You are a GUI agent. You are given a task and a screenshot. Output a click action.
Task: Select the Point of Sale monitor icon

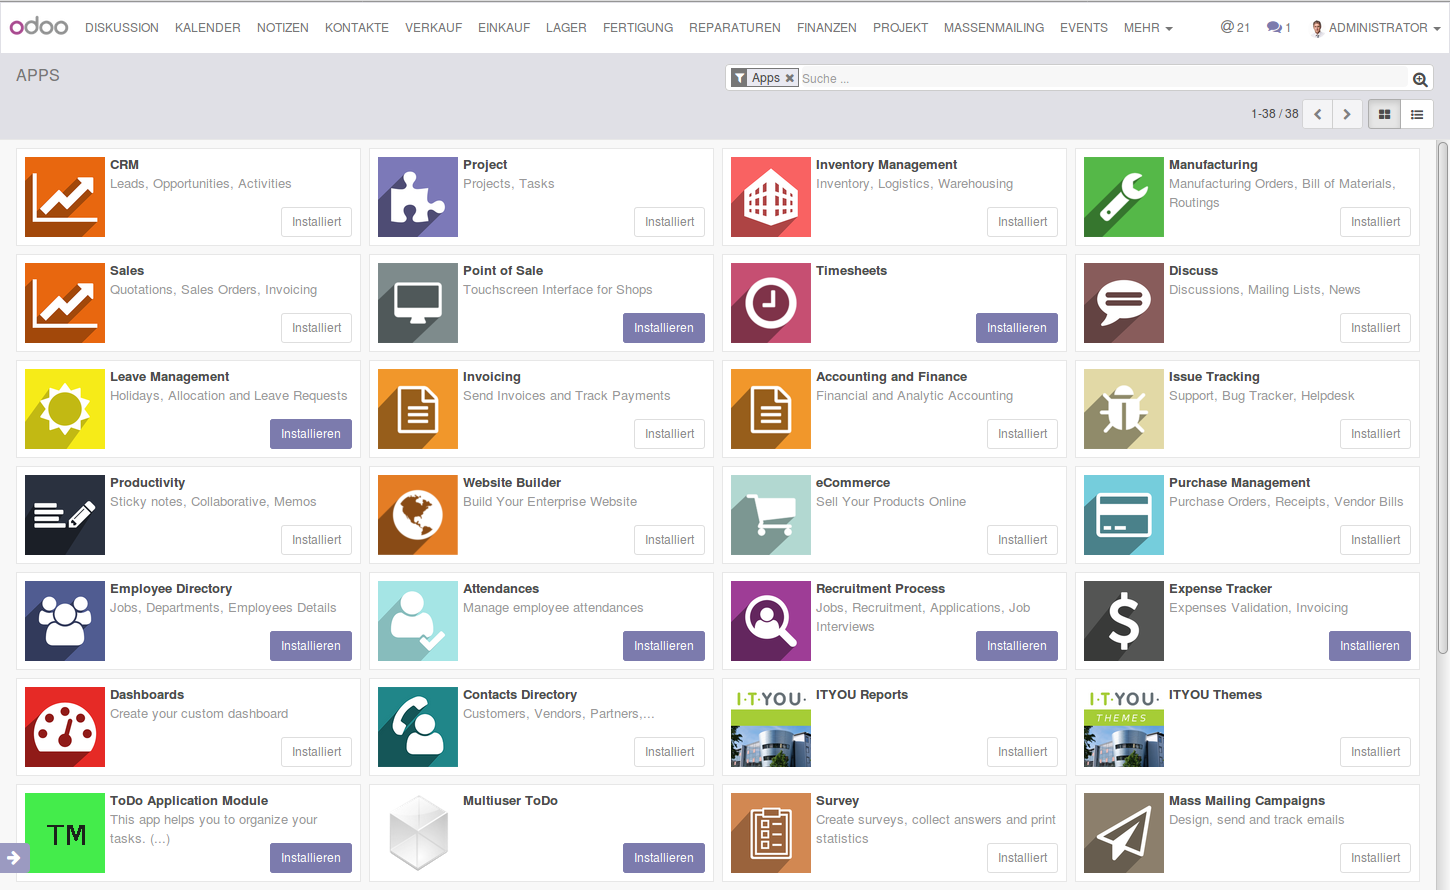coord(418,303)
